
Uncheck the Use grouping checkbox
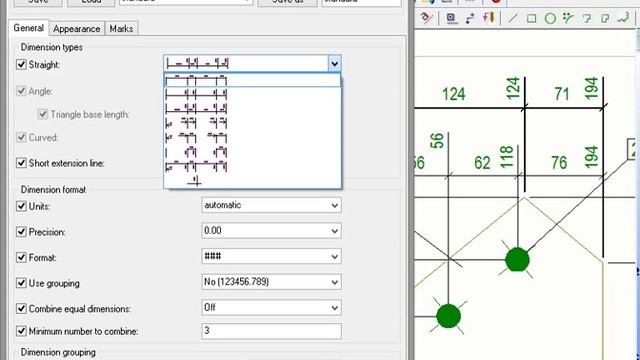[x=21, y=283]
